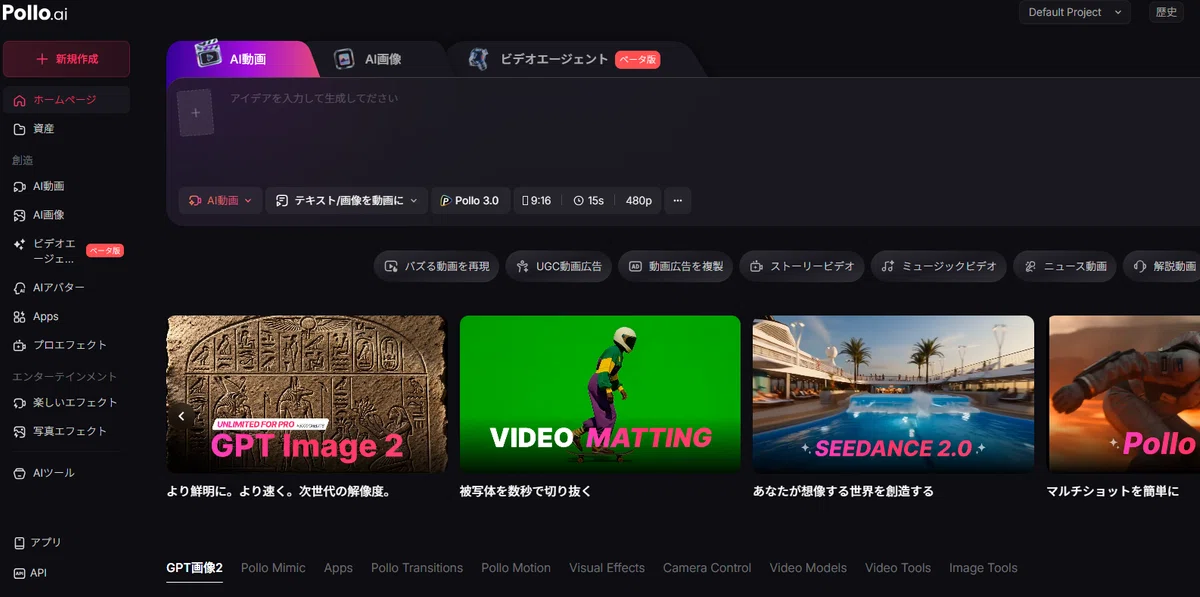Select the 解説動画 chip
This screenshot has height=597, width=1200.
tap(1163, 266)
